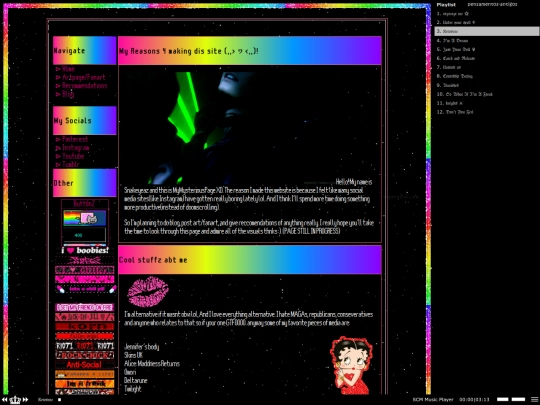Image resolution: width=540 pixels, height=405 pixels.
Task: Click the current track title in player bar
Action: tap(45, 400)
